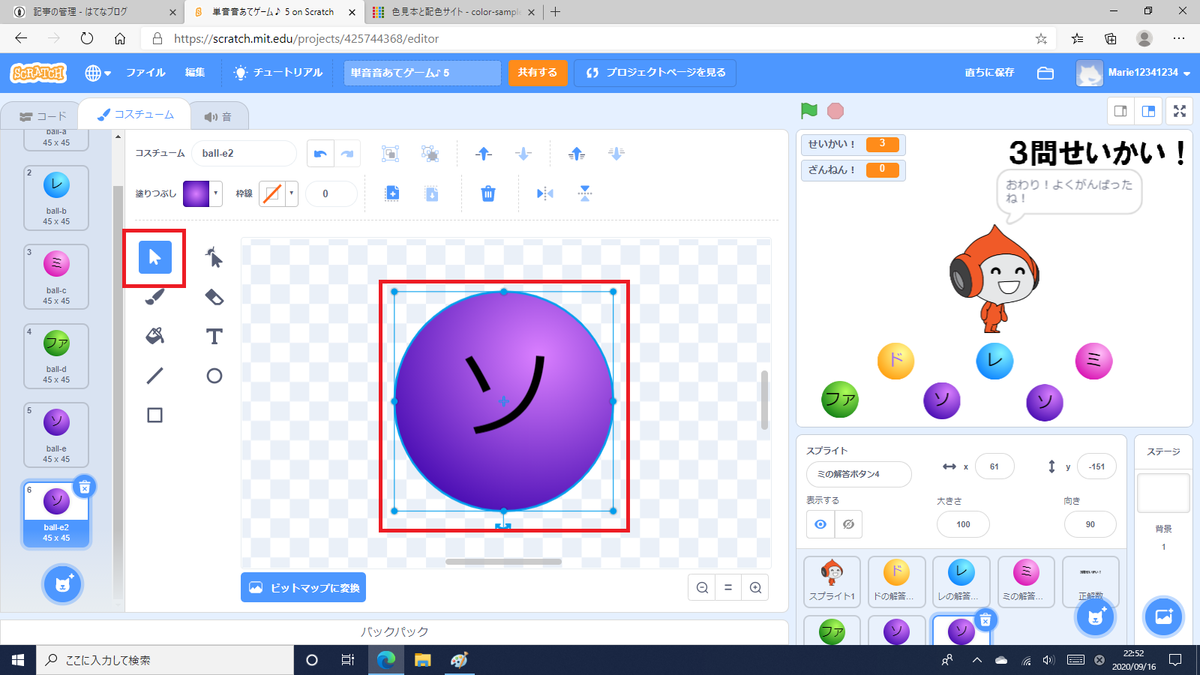Start project with green flag
Image resolution: width=1200 pixels, height=675 pixels.
(x=810, y=111)
